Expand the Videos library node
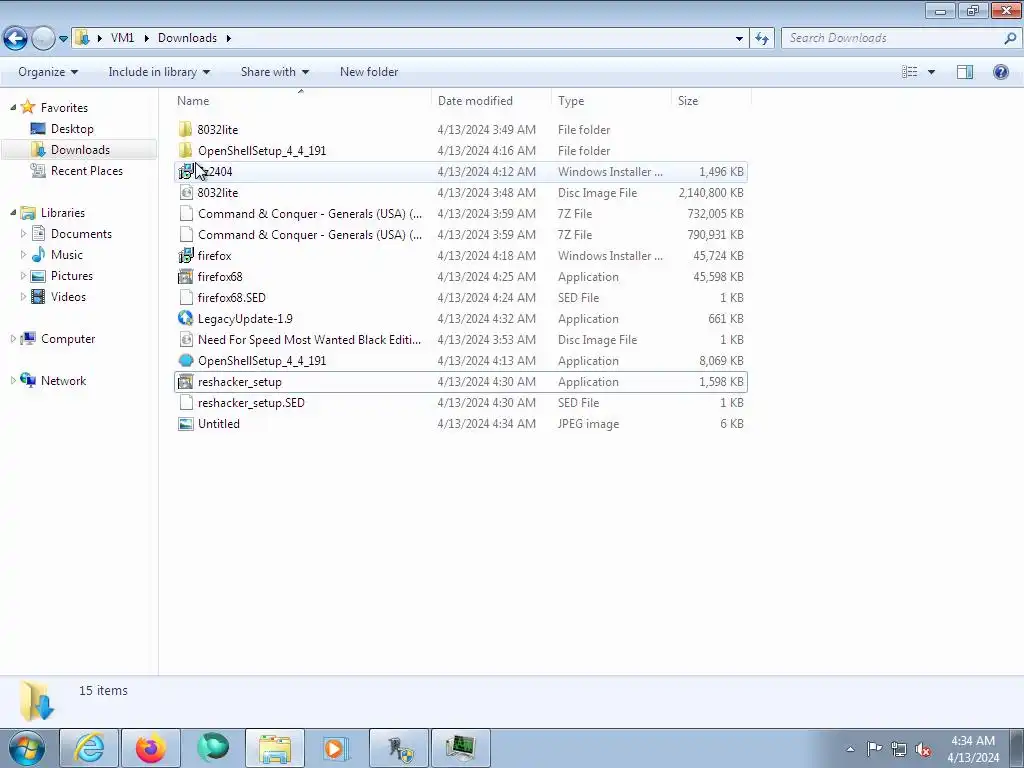Image resolution: width=1024 pixels, height=768 pixels. coord(24,296)
